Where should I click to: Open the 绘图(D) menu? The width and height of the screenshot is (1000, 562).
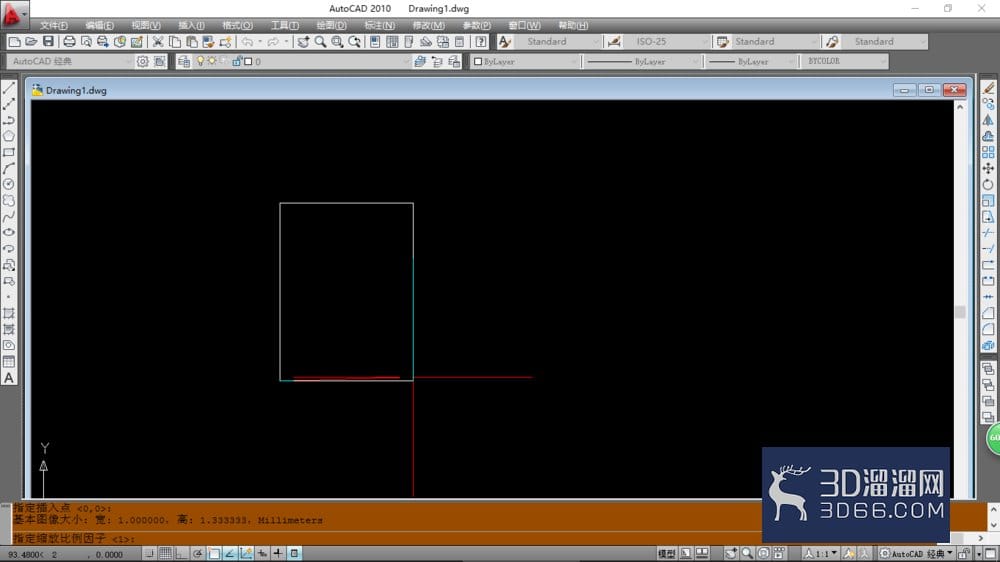[332, 26]
